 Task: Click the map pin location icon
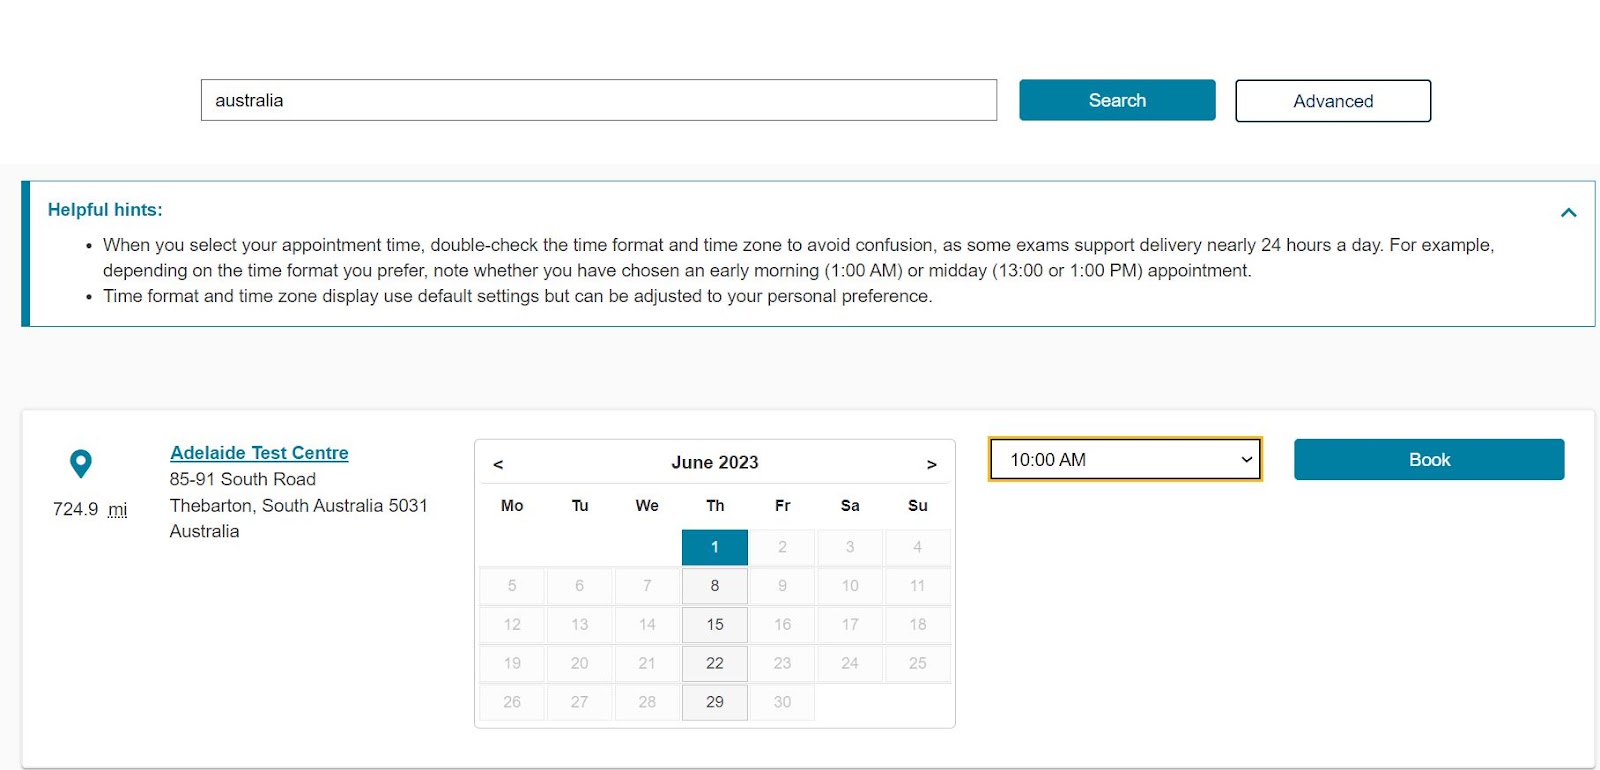point(81,464)
